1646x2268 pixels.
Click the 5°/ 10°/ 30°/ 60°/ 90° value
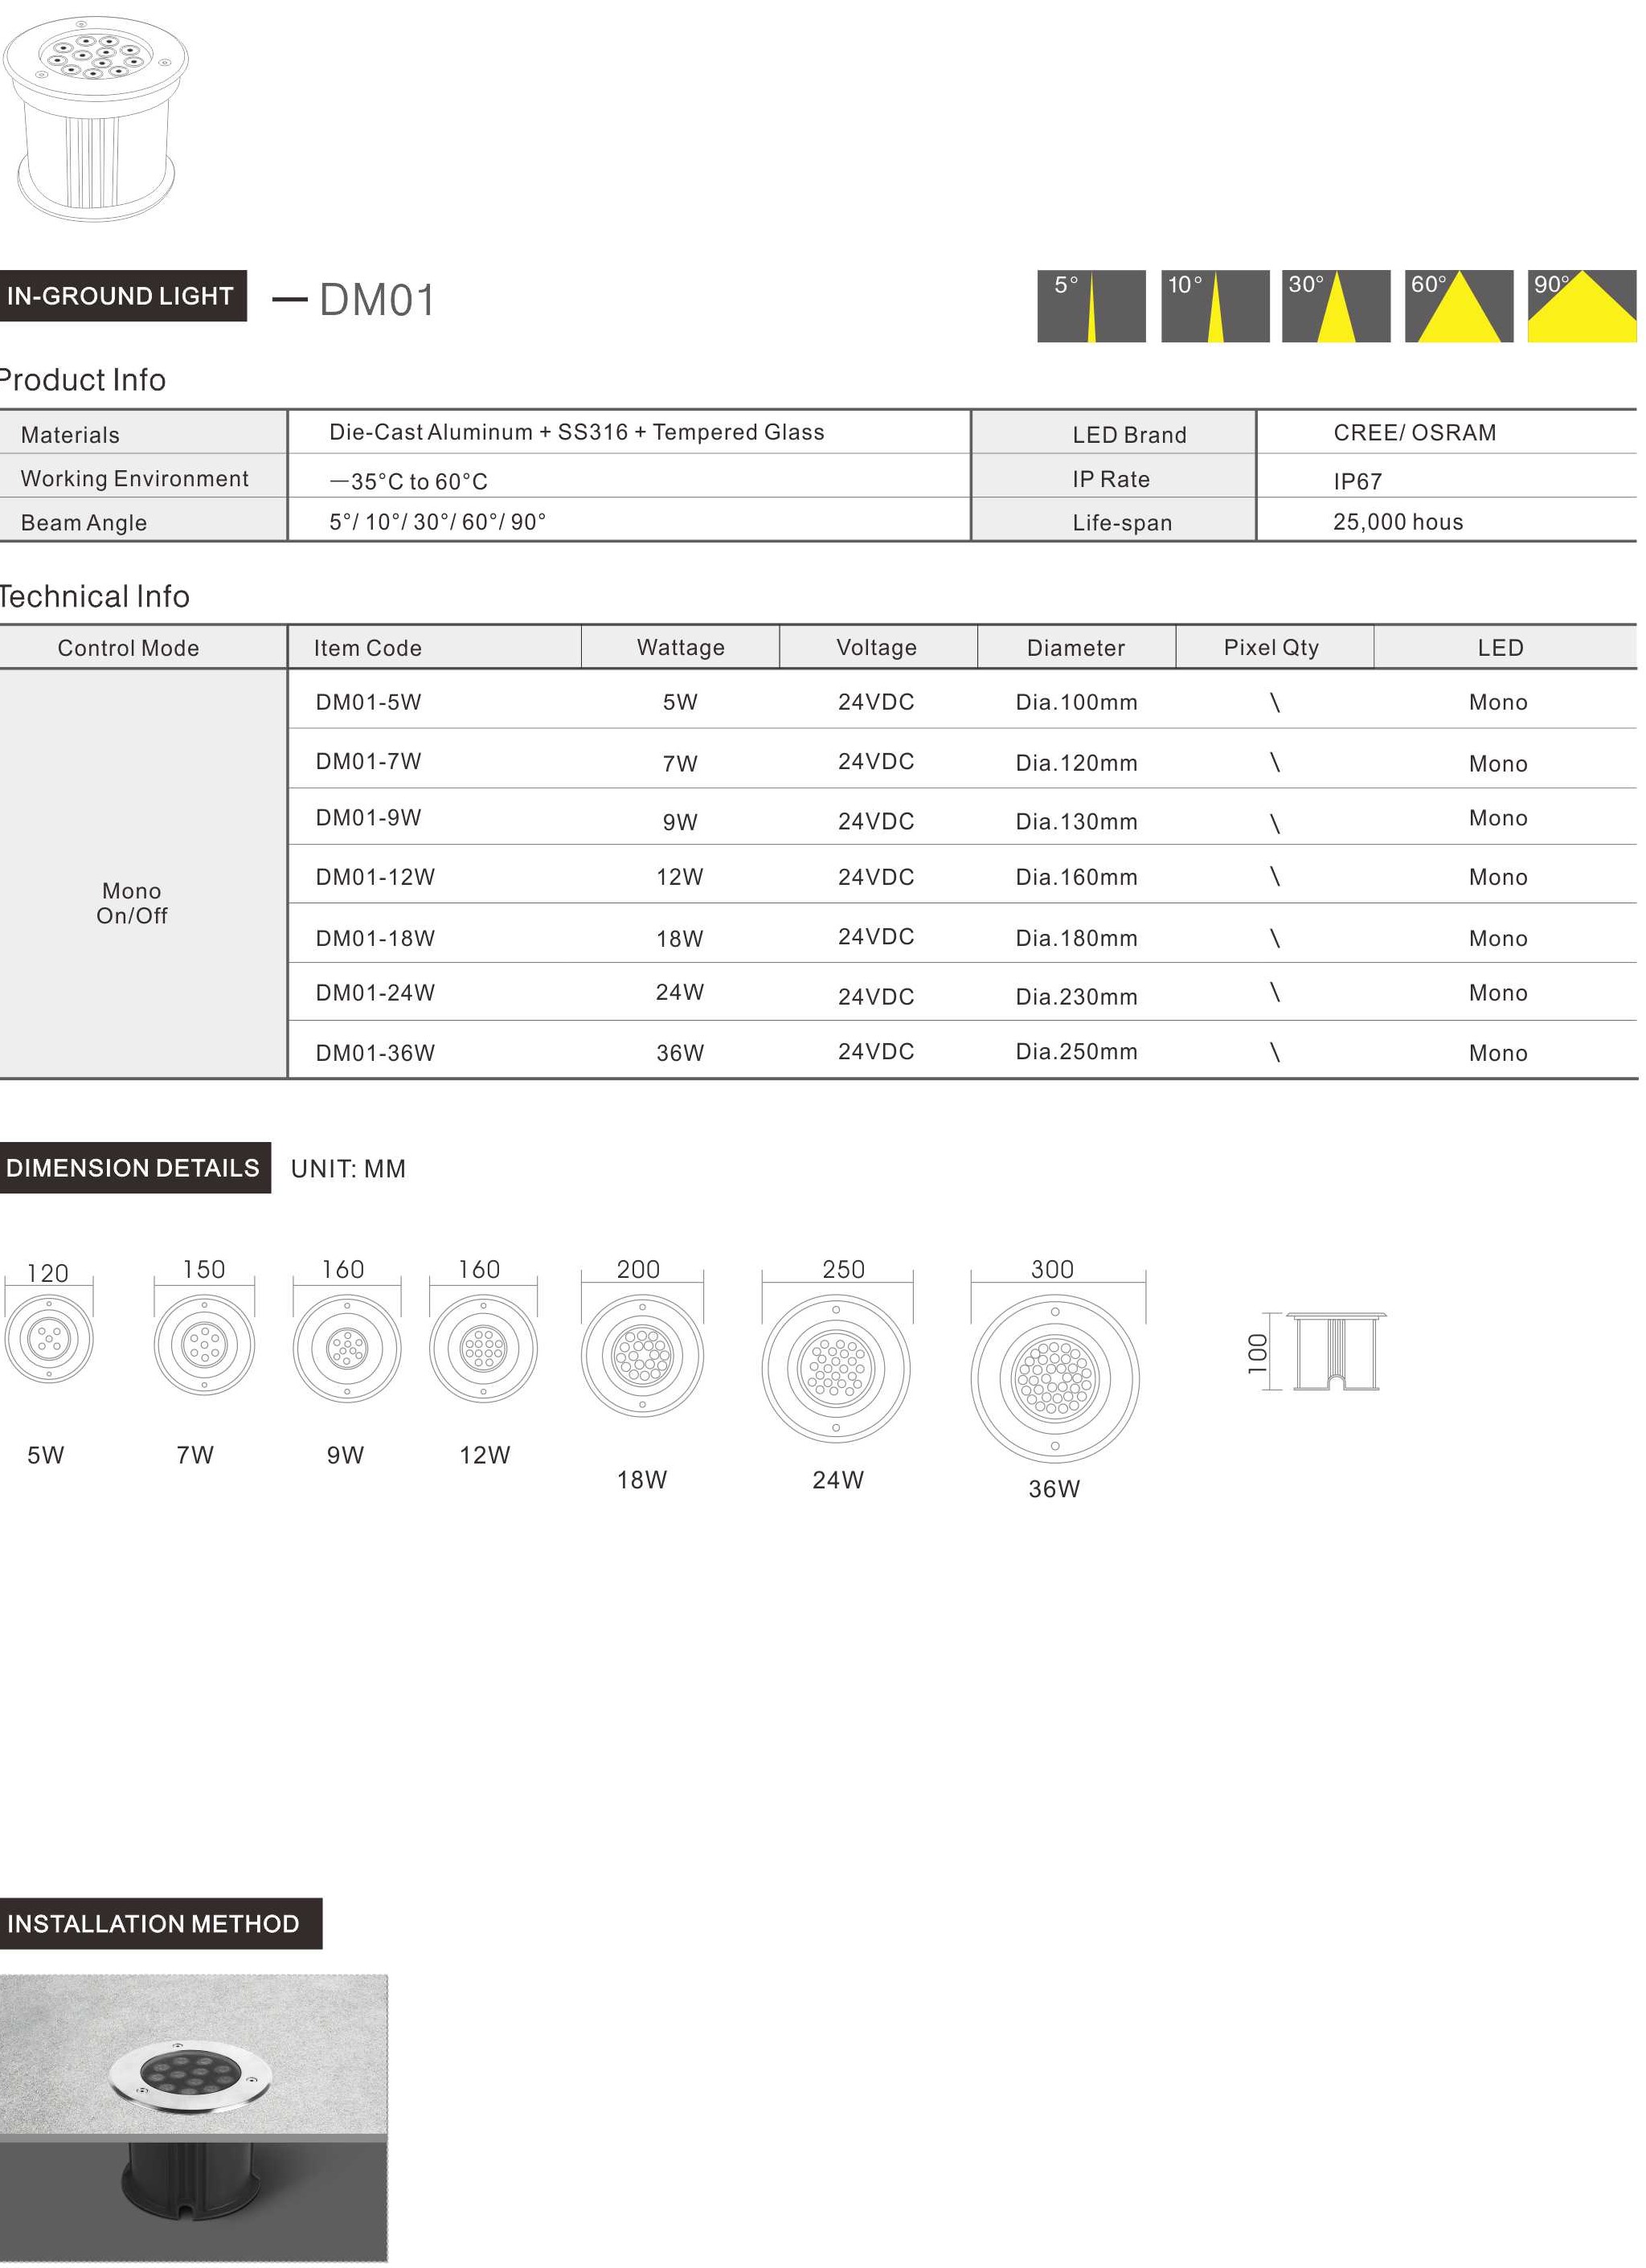[438, 522]
